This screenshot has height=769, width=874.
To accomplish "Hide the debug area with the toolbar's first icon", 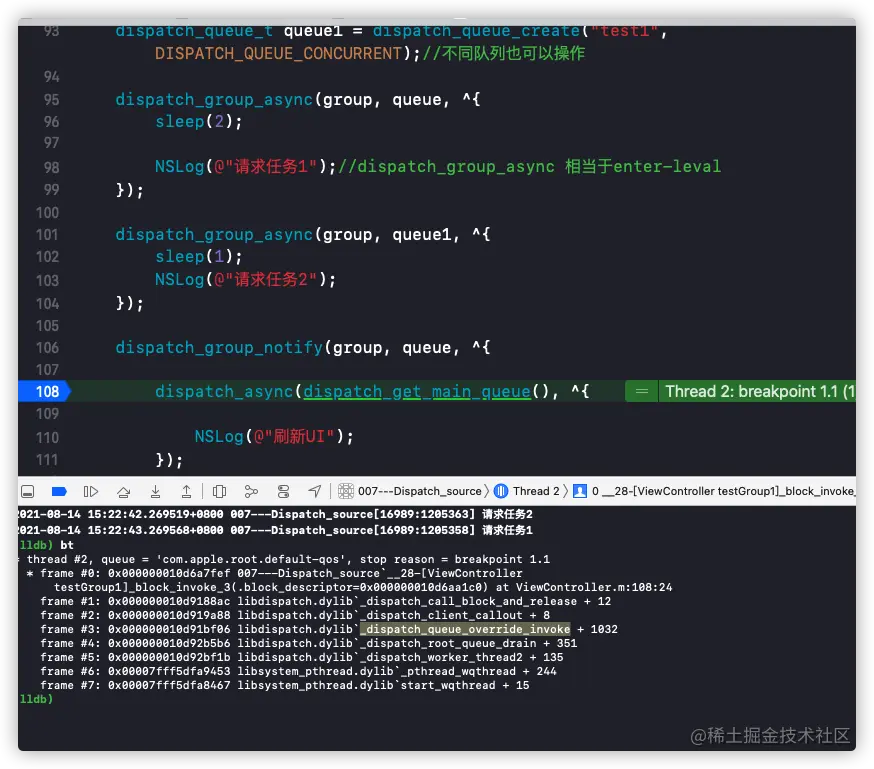I will click(27, 491).
